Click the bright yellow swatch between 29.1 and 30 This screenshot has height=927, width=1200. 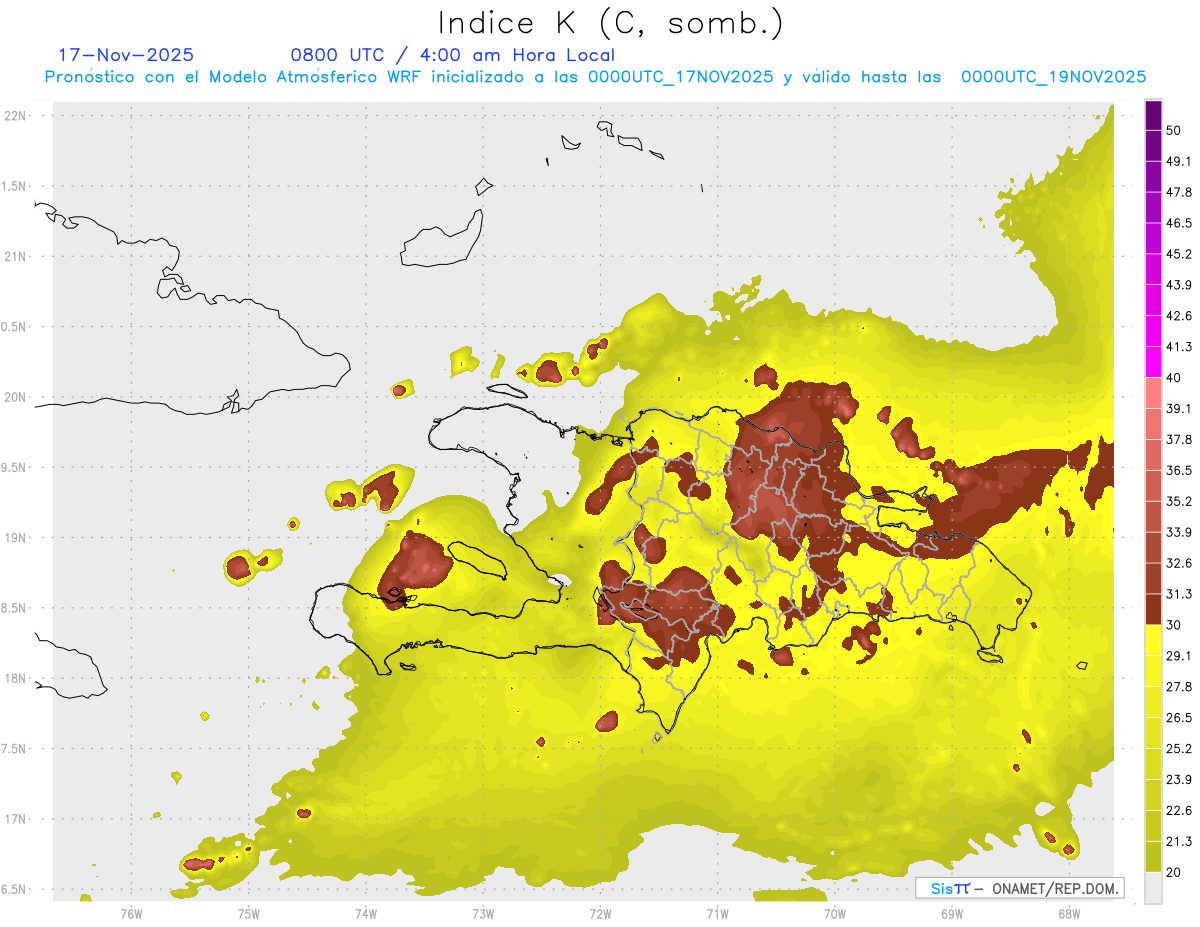click(1153, 640)
